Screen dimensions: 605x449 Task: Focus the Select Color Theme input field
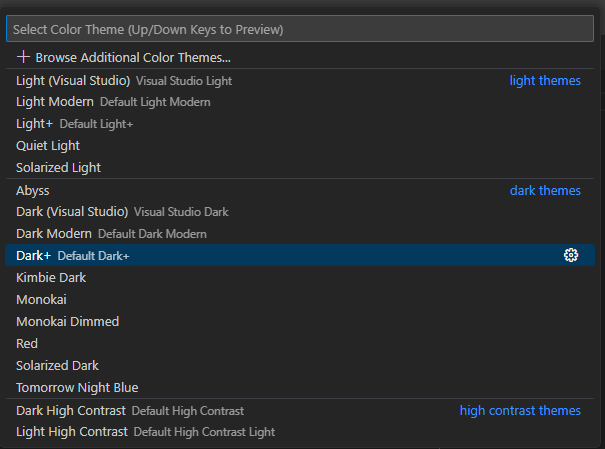click(x=300, y=29)
